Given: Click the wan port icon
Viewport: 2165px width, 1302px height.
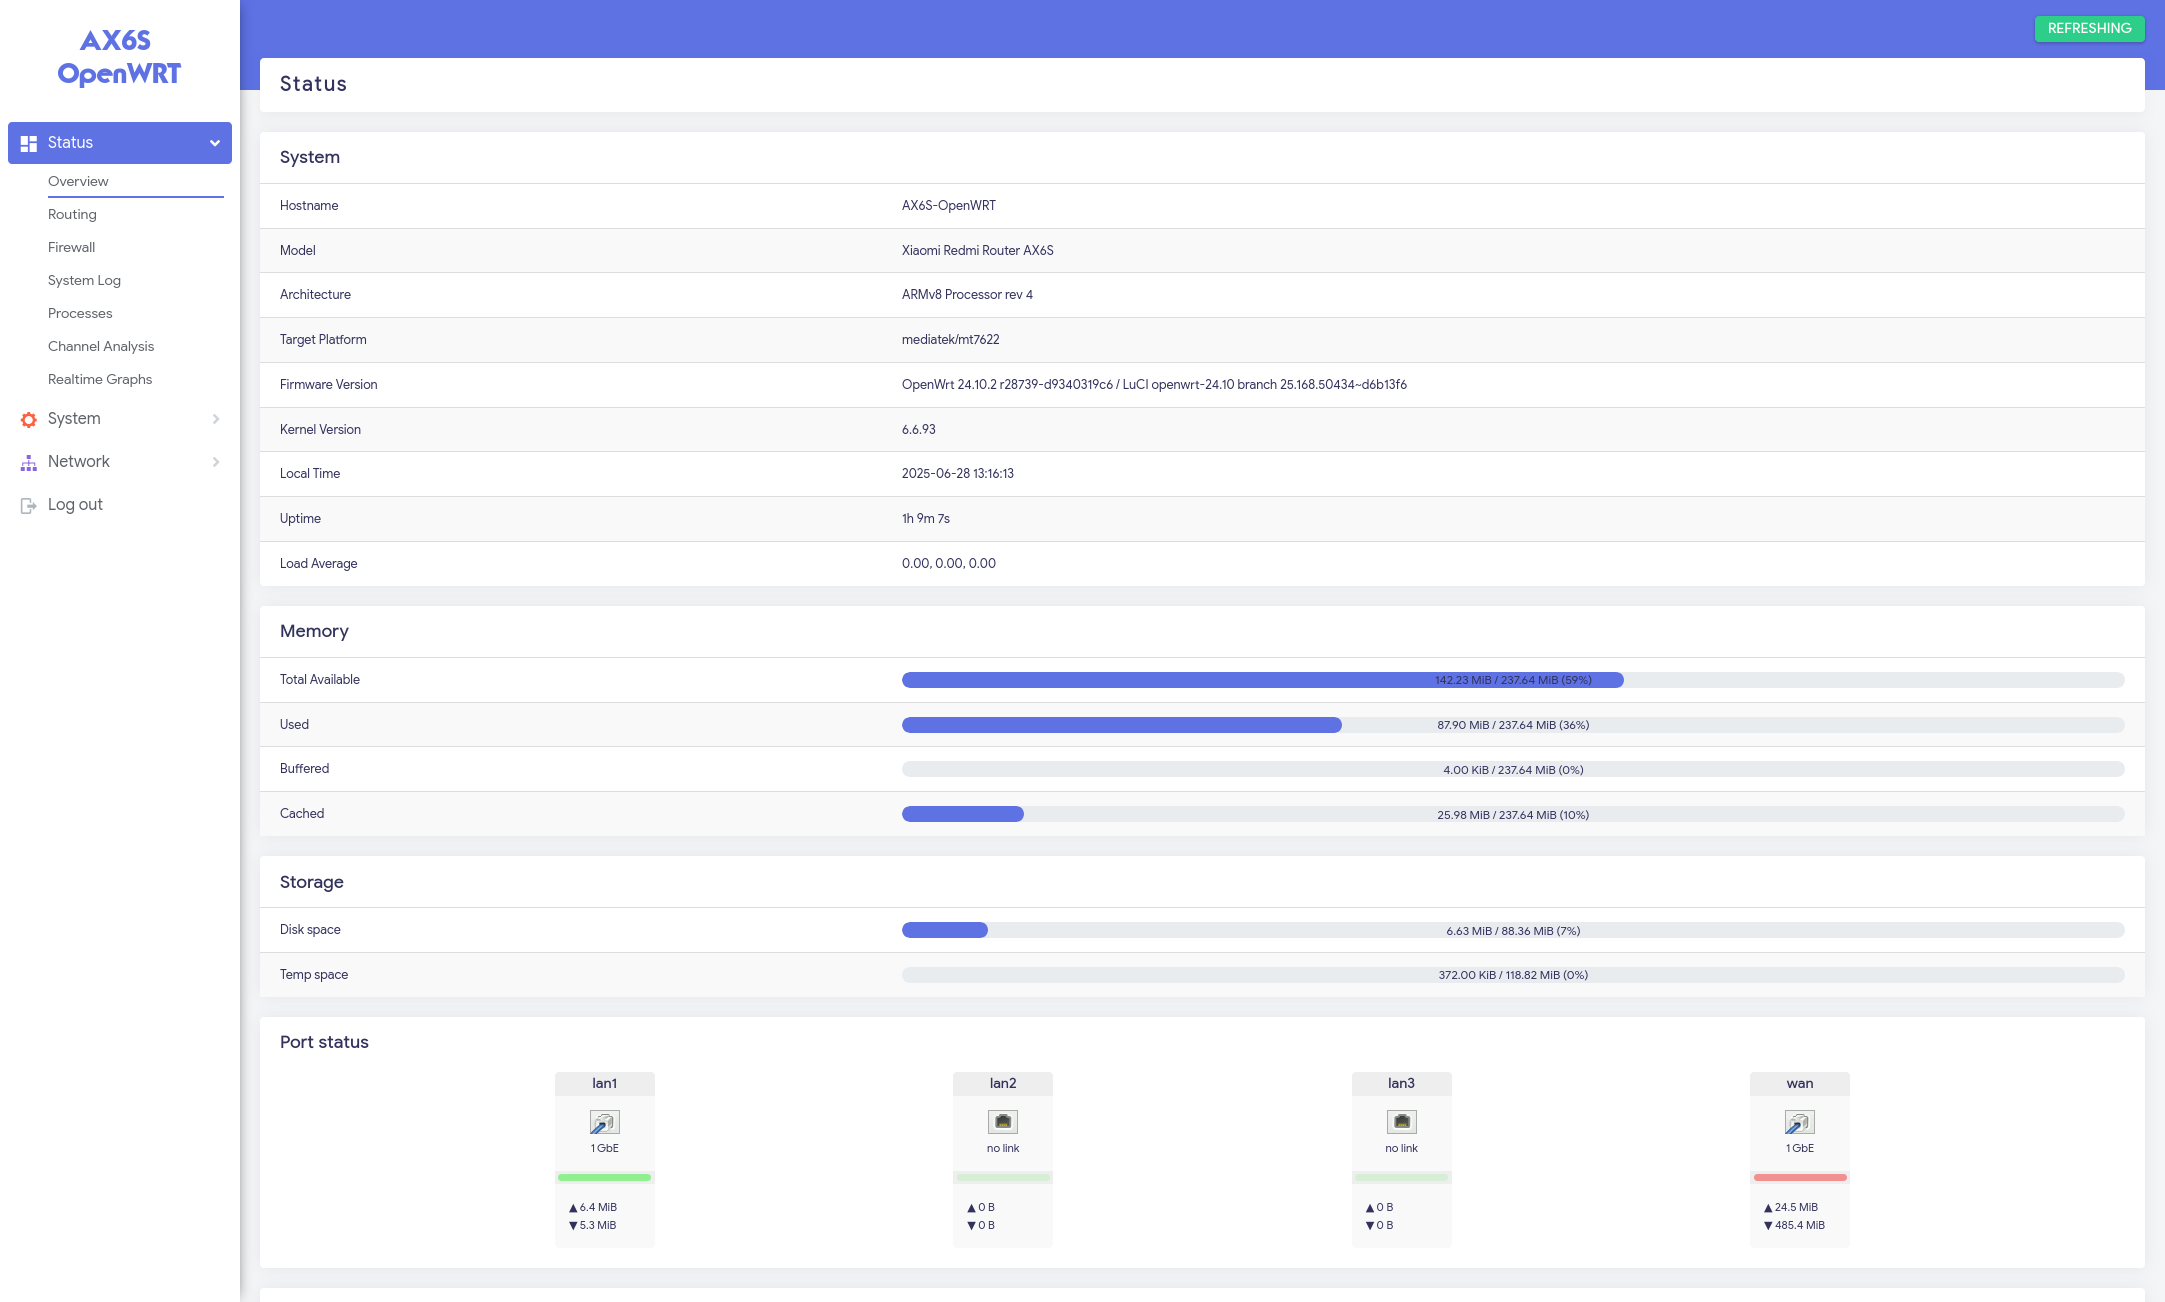Looking at the screenshot, I should pos(1799,1122).
